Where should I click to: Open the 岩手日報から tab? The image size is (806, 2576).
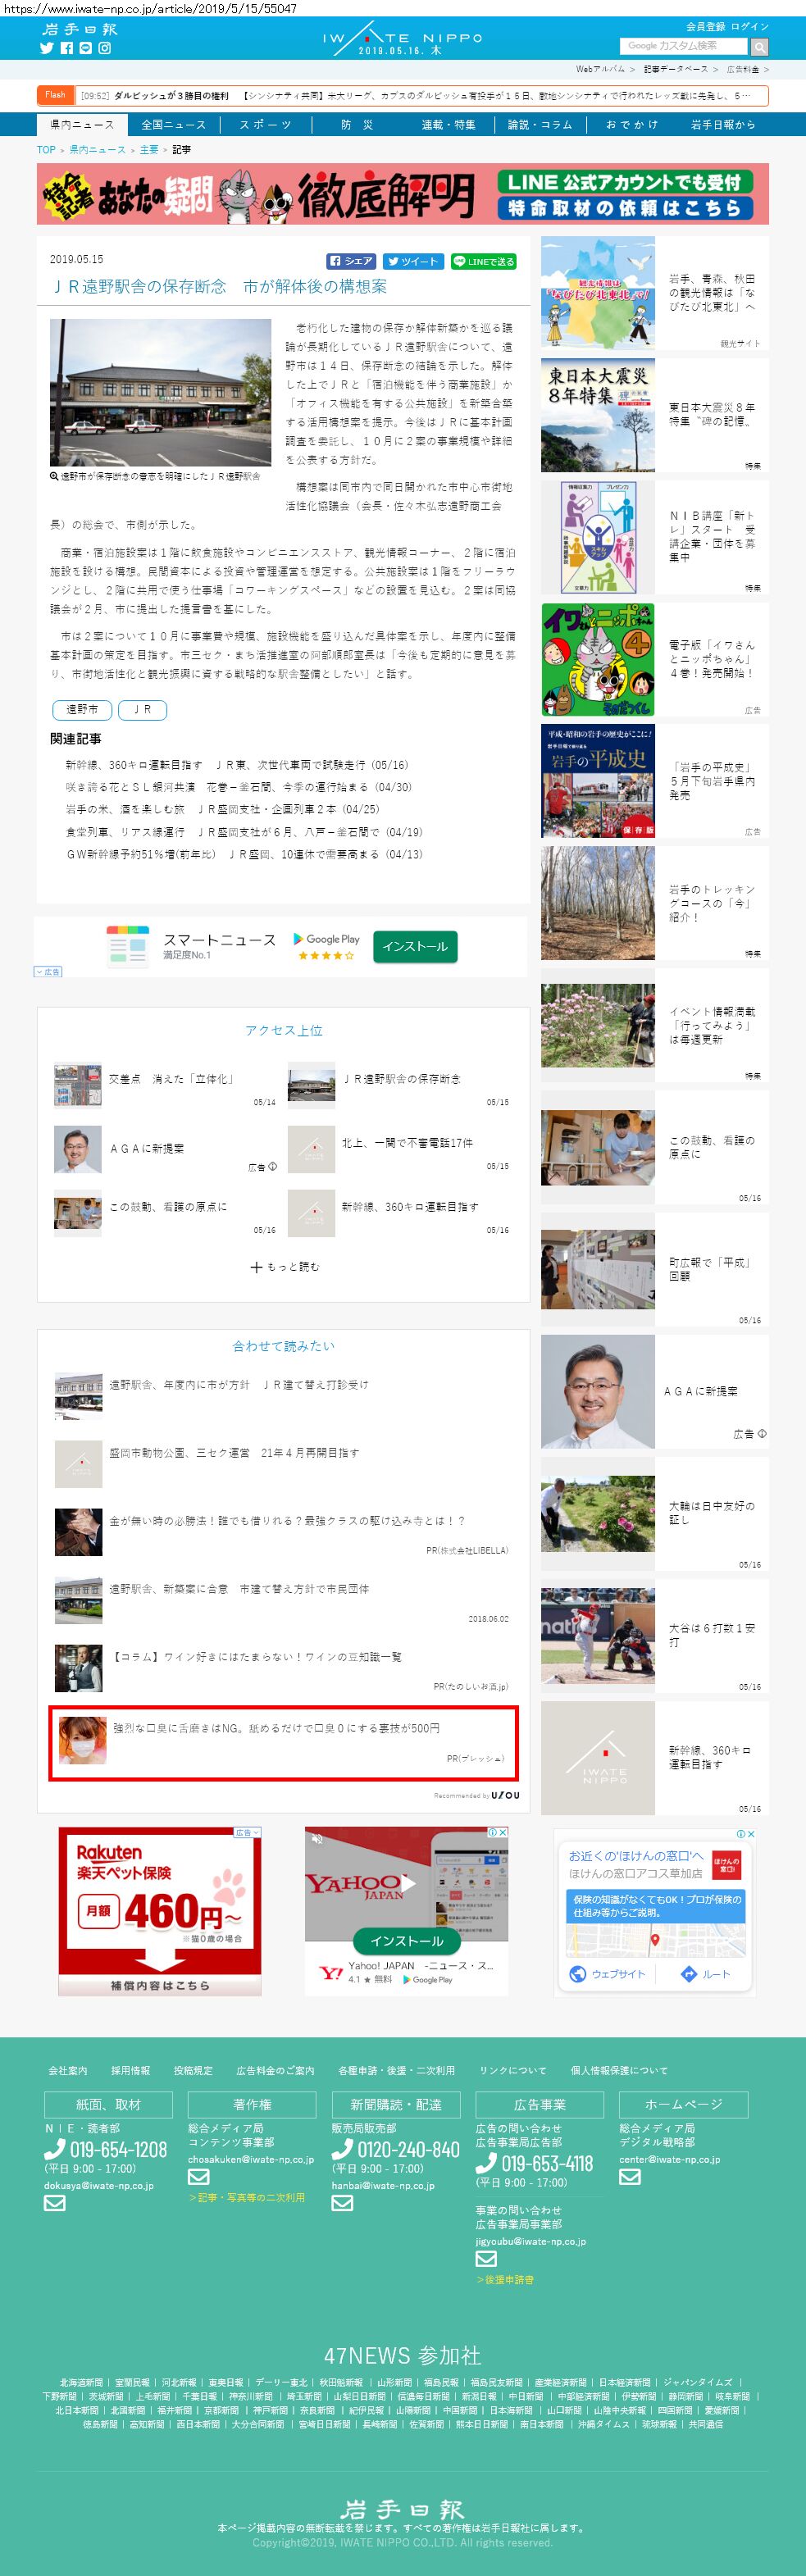[723, 125]
